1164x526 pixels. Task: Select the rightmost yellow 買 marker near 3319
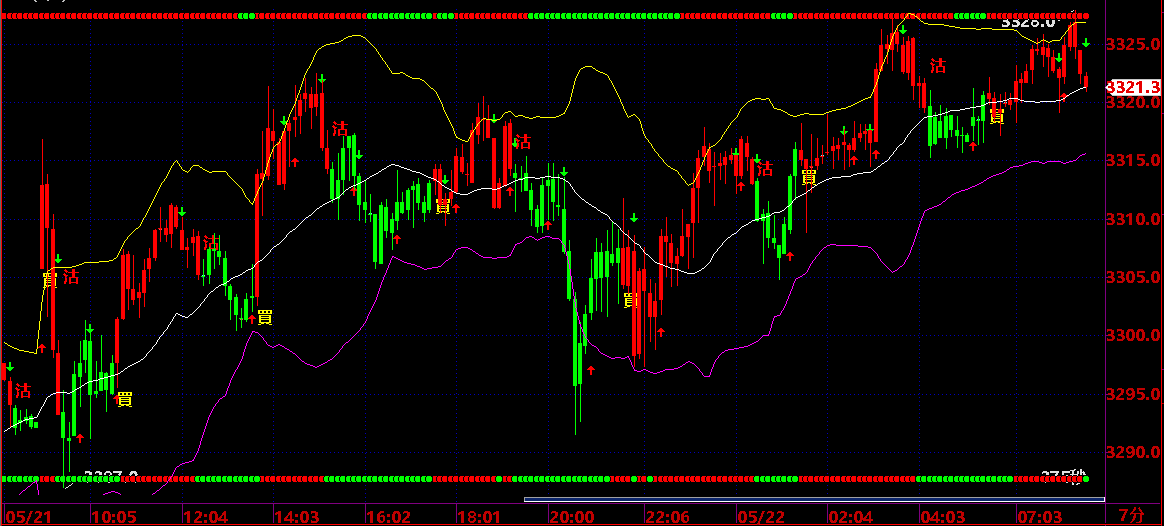(x=998, y=116)
